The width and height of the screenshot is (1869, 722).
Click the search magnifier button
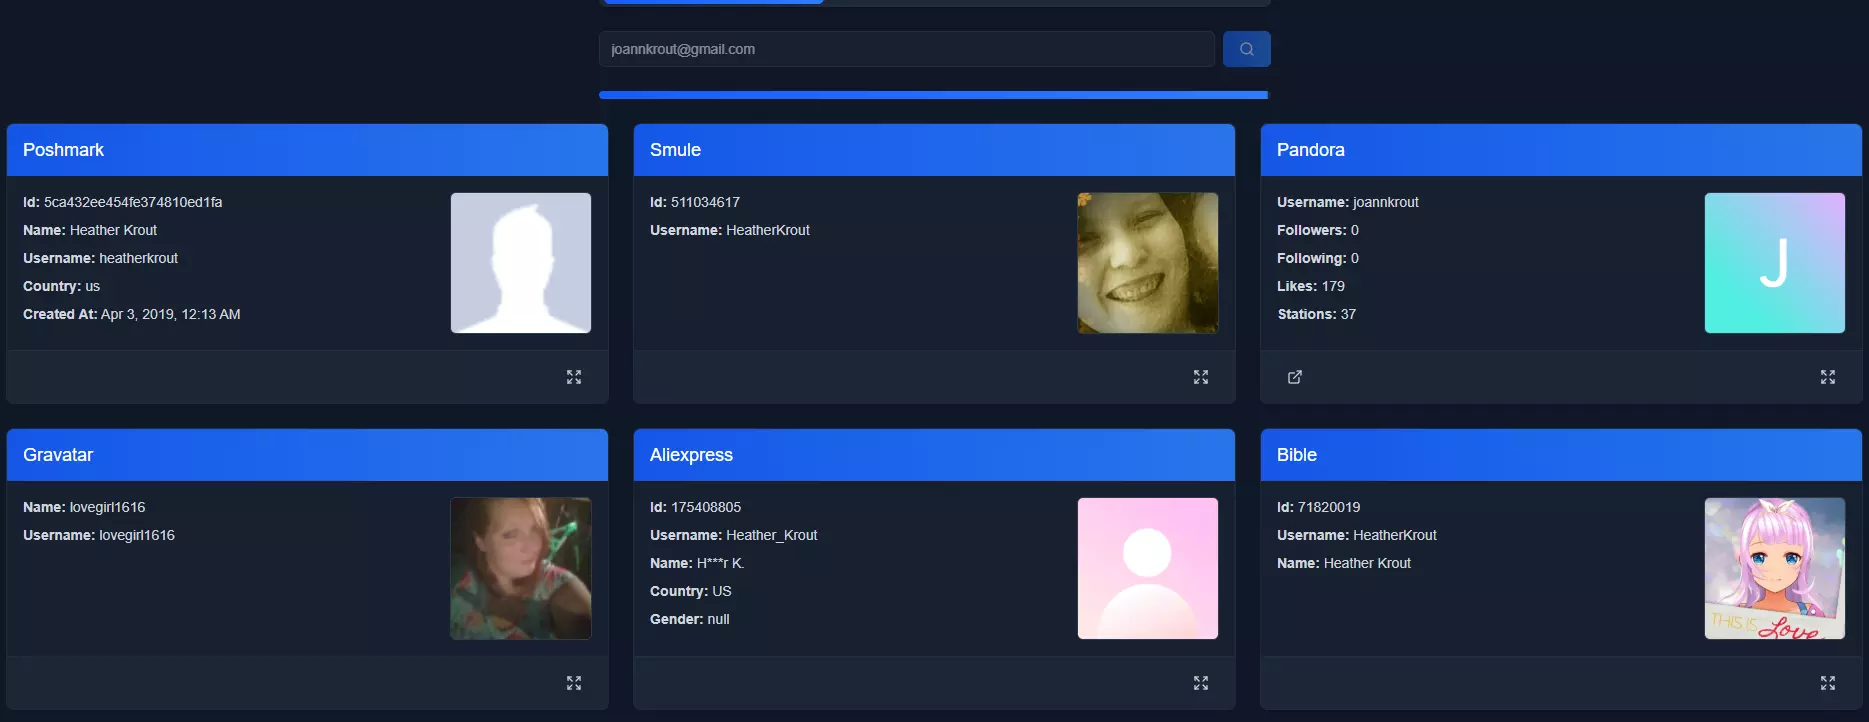[x=1246, y=49]
